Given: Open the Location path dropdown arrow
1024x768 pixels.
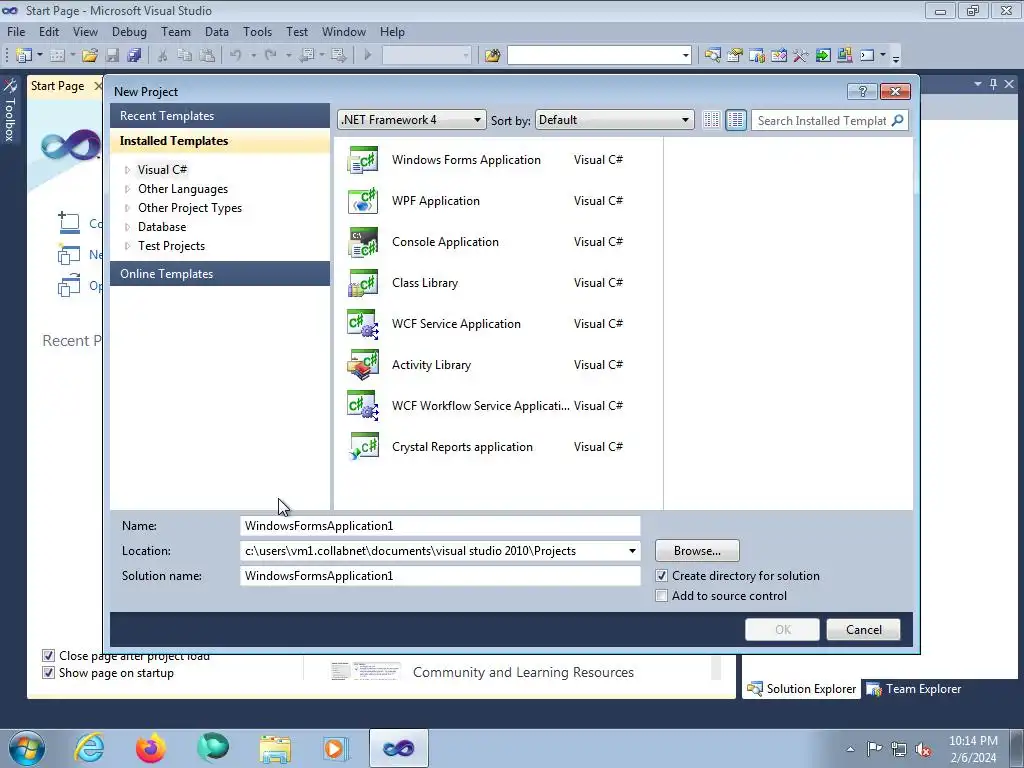Looking at the screenshot, I should [x=632, y=551].
